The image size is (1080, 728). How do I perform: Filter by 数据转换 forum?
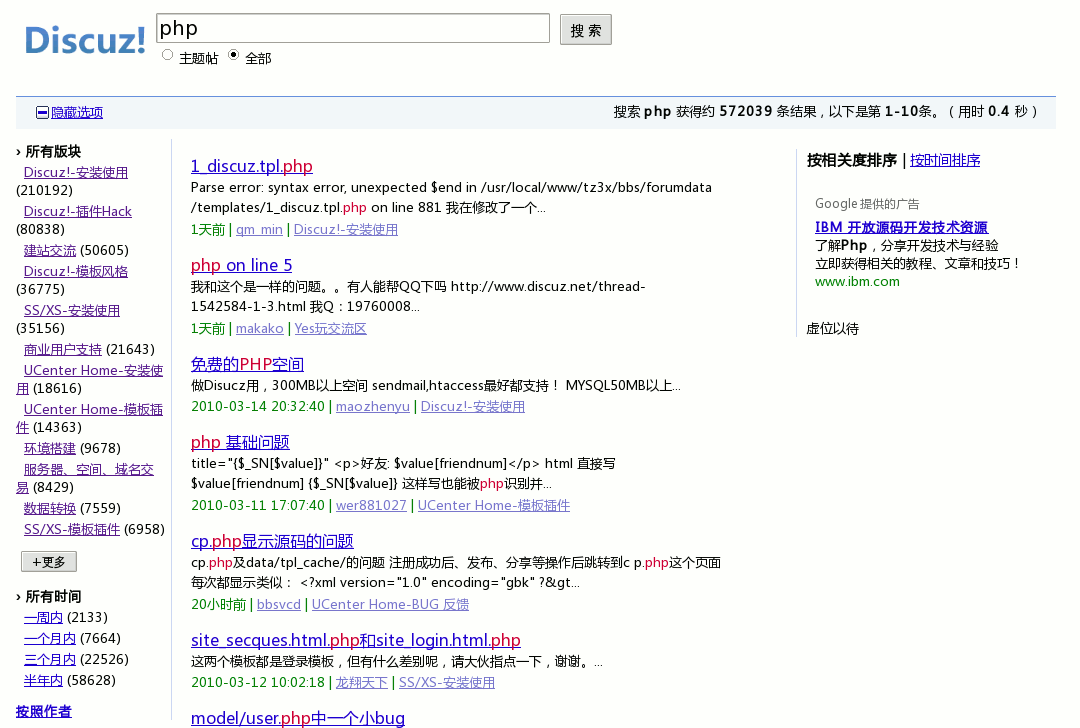coord(50,508)
